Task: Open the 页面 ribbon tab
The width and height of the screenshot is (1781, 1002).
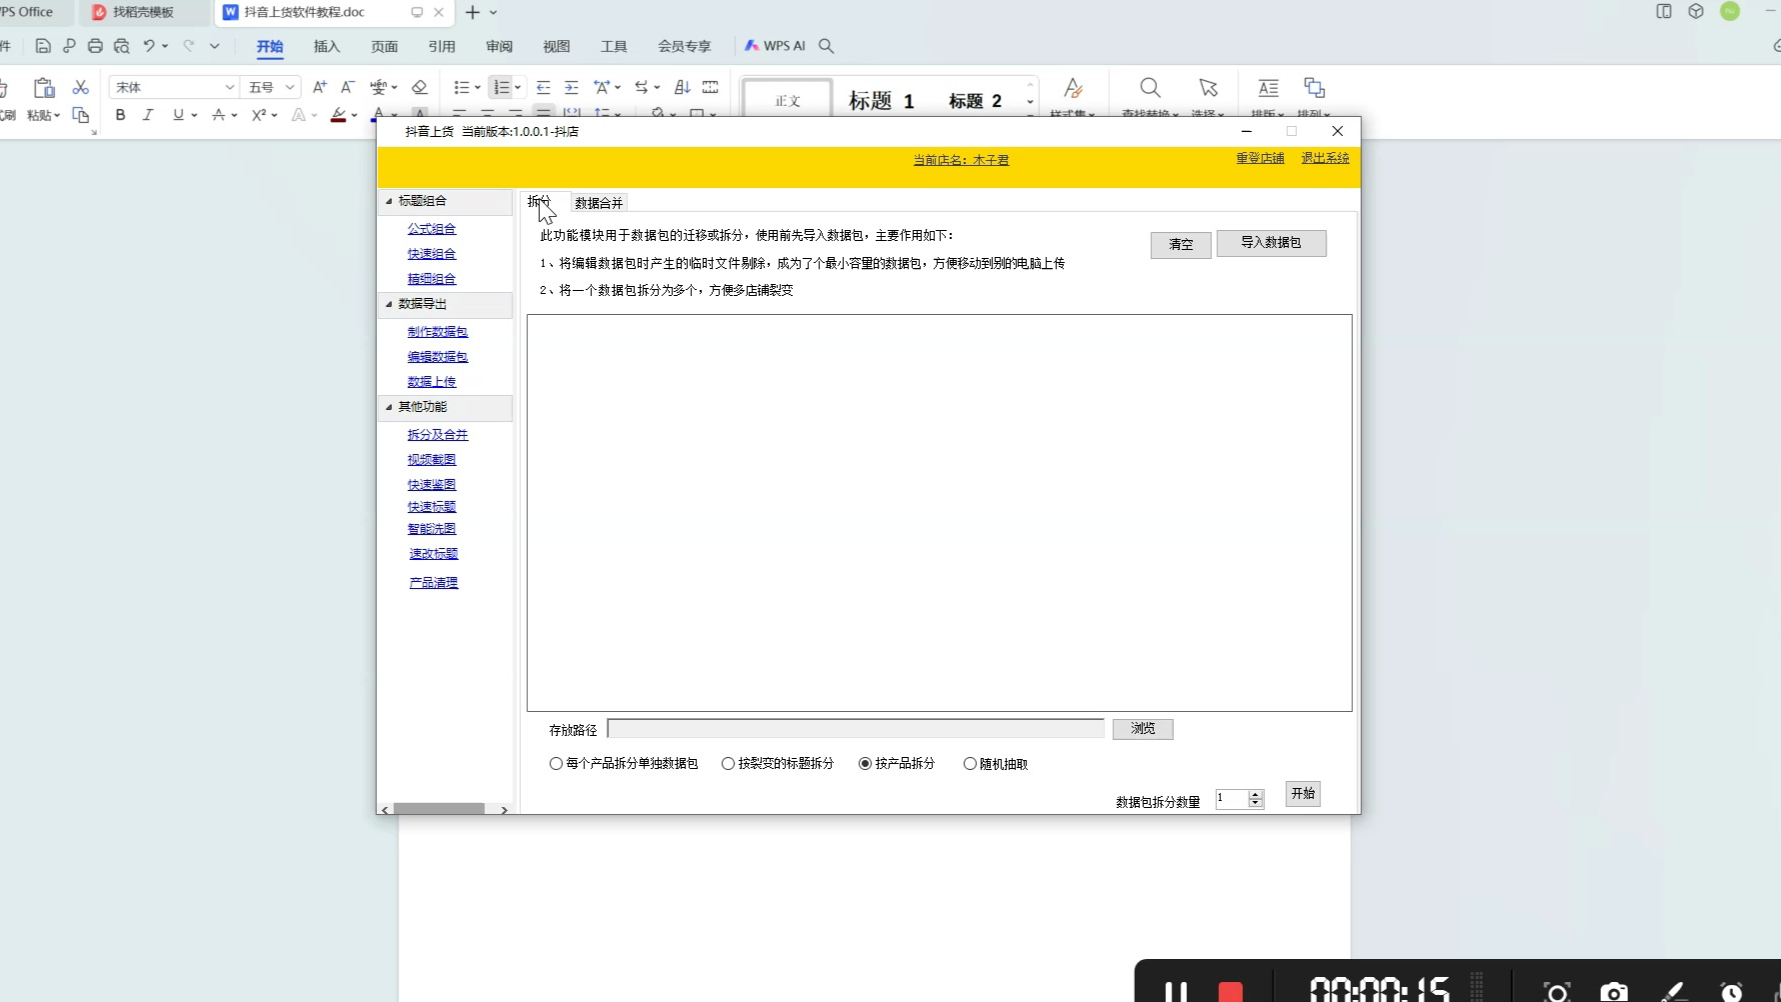Action: (x=384, y=46)
